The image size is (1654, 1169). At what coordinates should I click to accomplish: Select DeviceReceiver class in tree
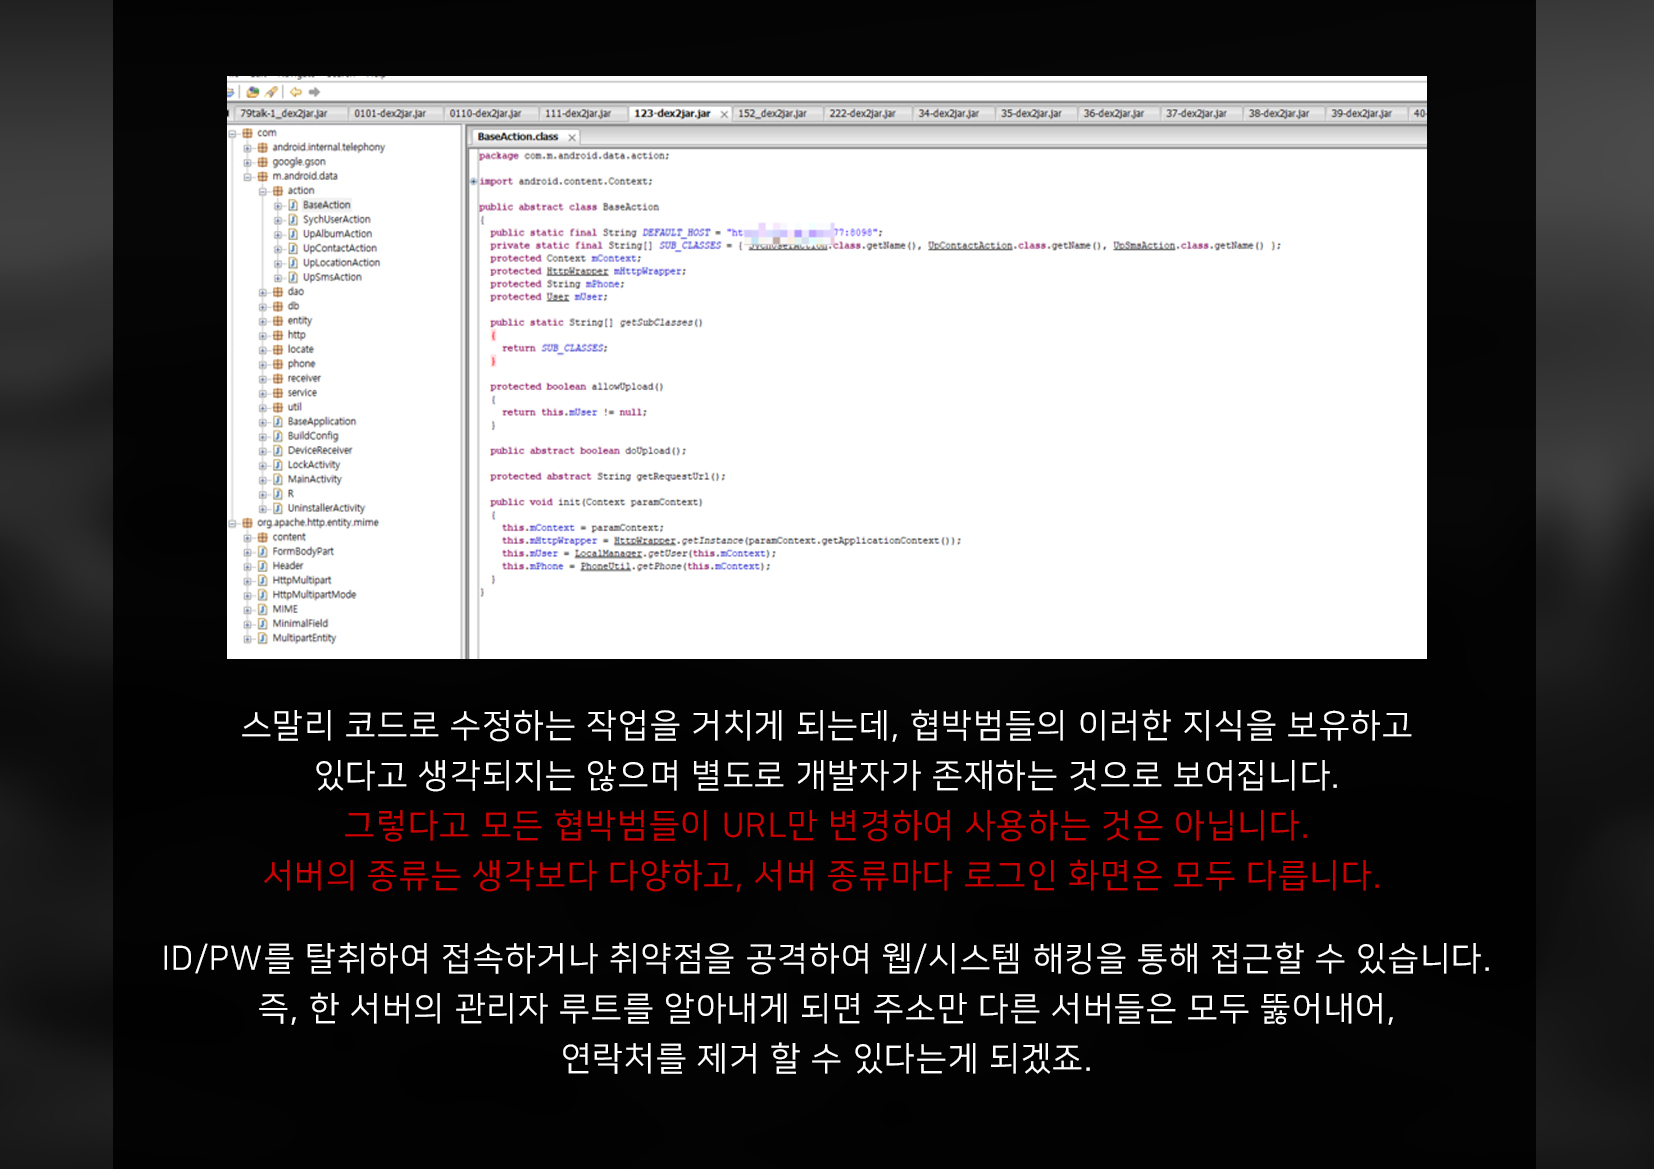pyautogui.click(x=320, y=451)
